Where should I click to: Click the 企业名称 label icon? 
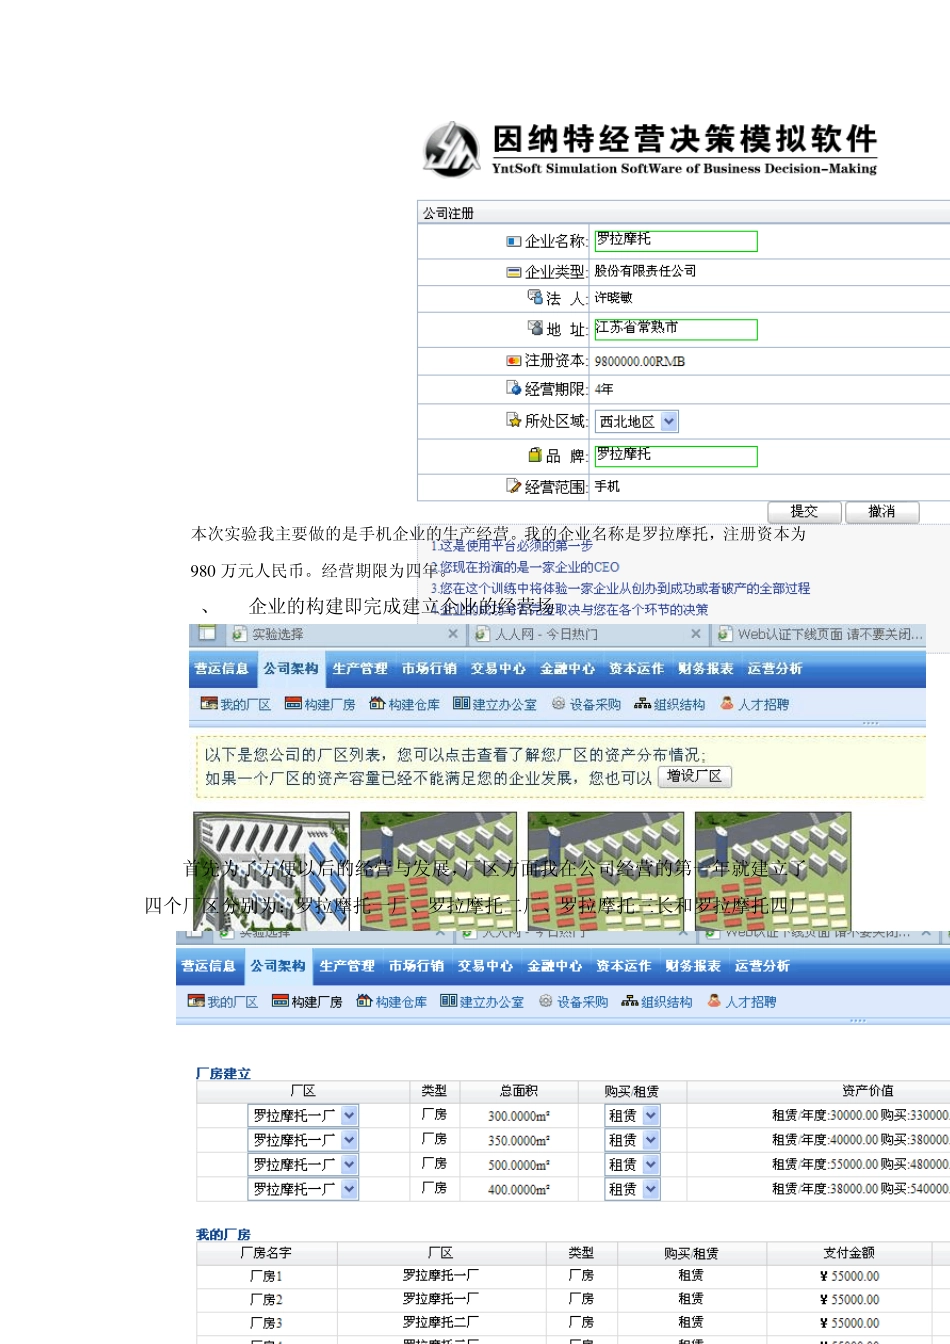tap(514, 241)
